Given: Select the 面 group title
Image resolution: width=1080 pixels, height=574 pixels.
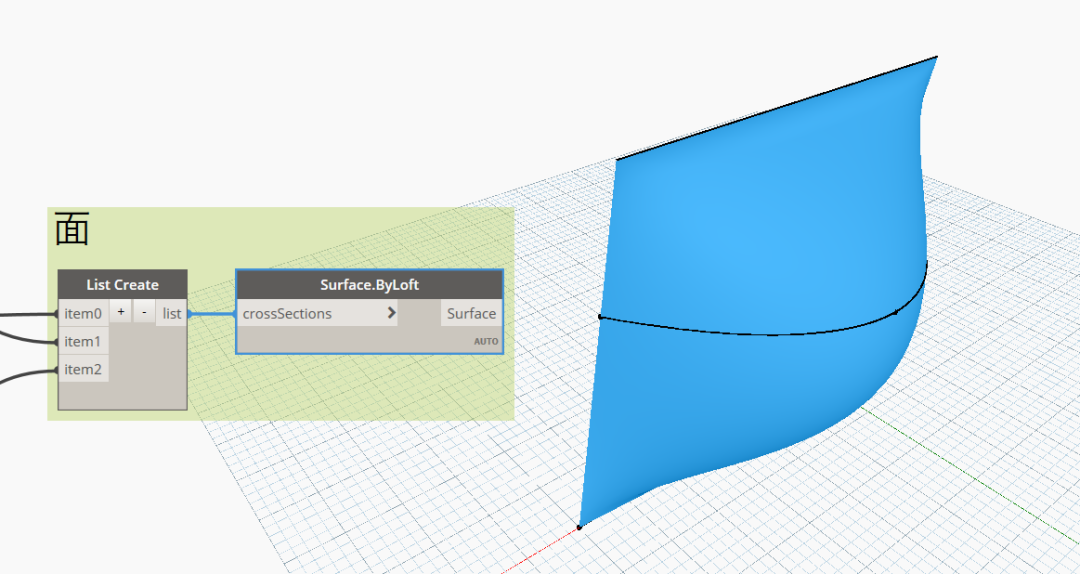Looking at the screenshot, I should (x=72, y=229).
